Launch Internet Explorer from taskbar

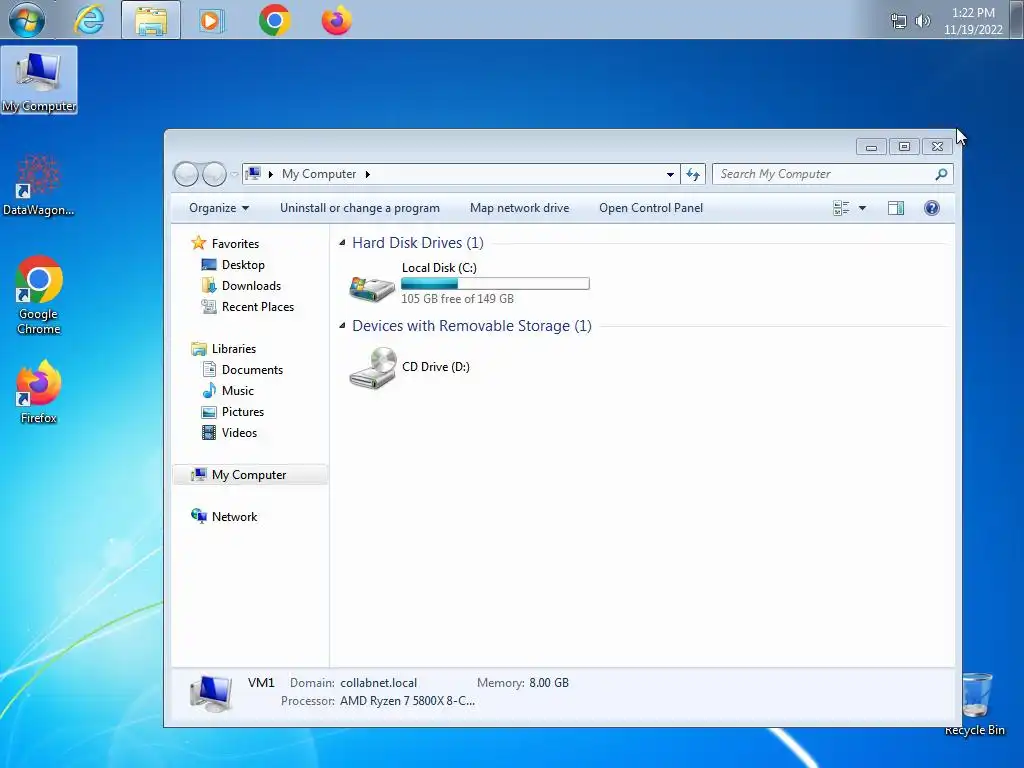(89, 20)
